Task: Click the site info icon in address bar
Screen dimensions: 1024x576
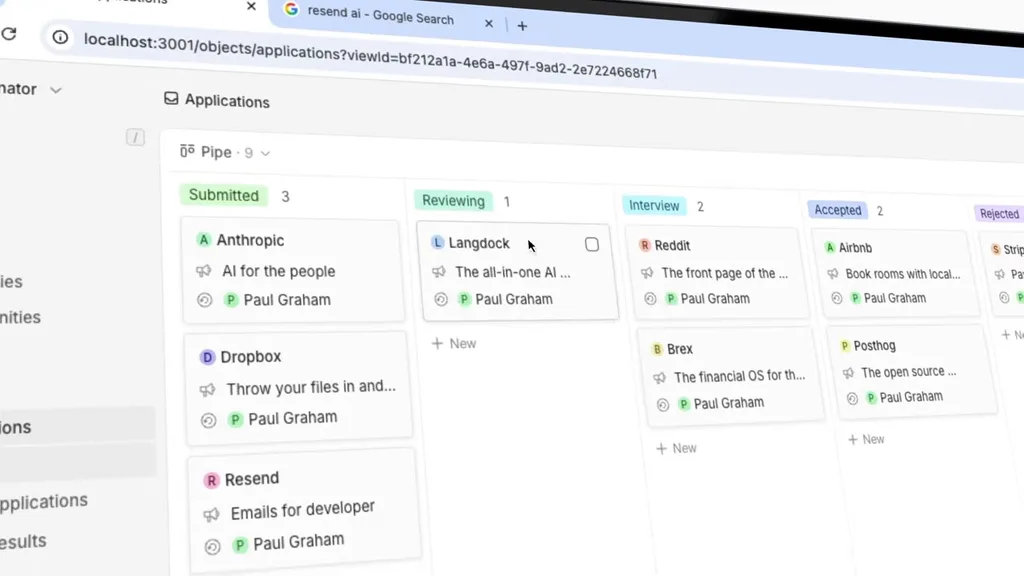Action: point(60,37)
